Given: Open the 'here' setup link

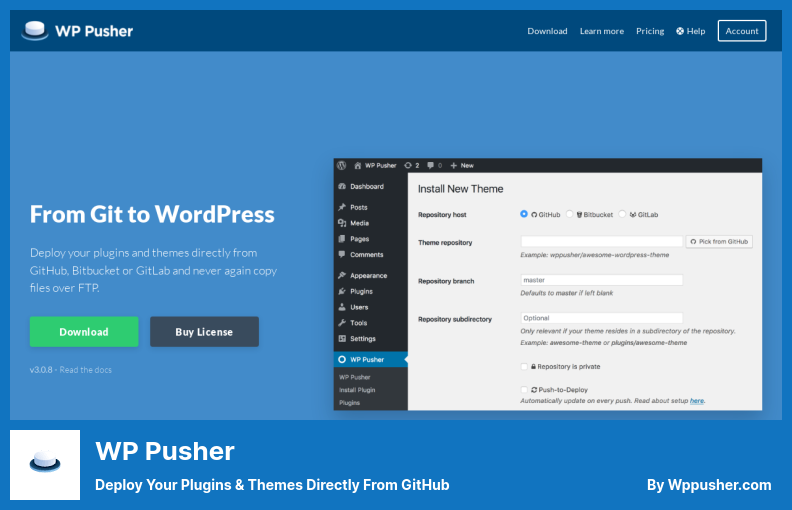Looking at the screenshot, I should pos(697,400).
